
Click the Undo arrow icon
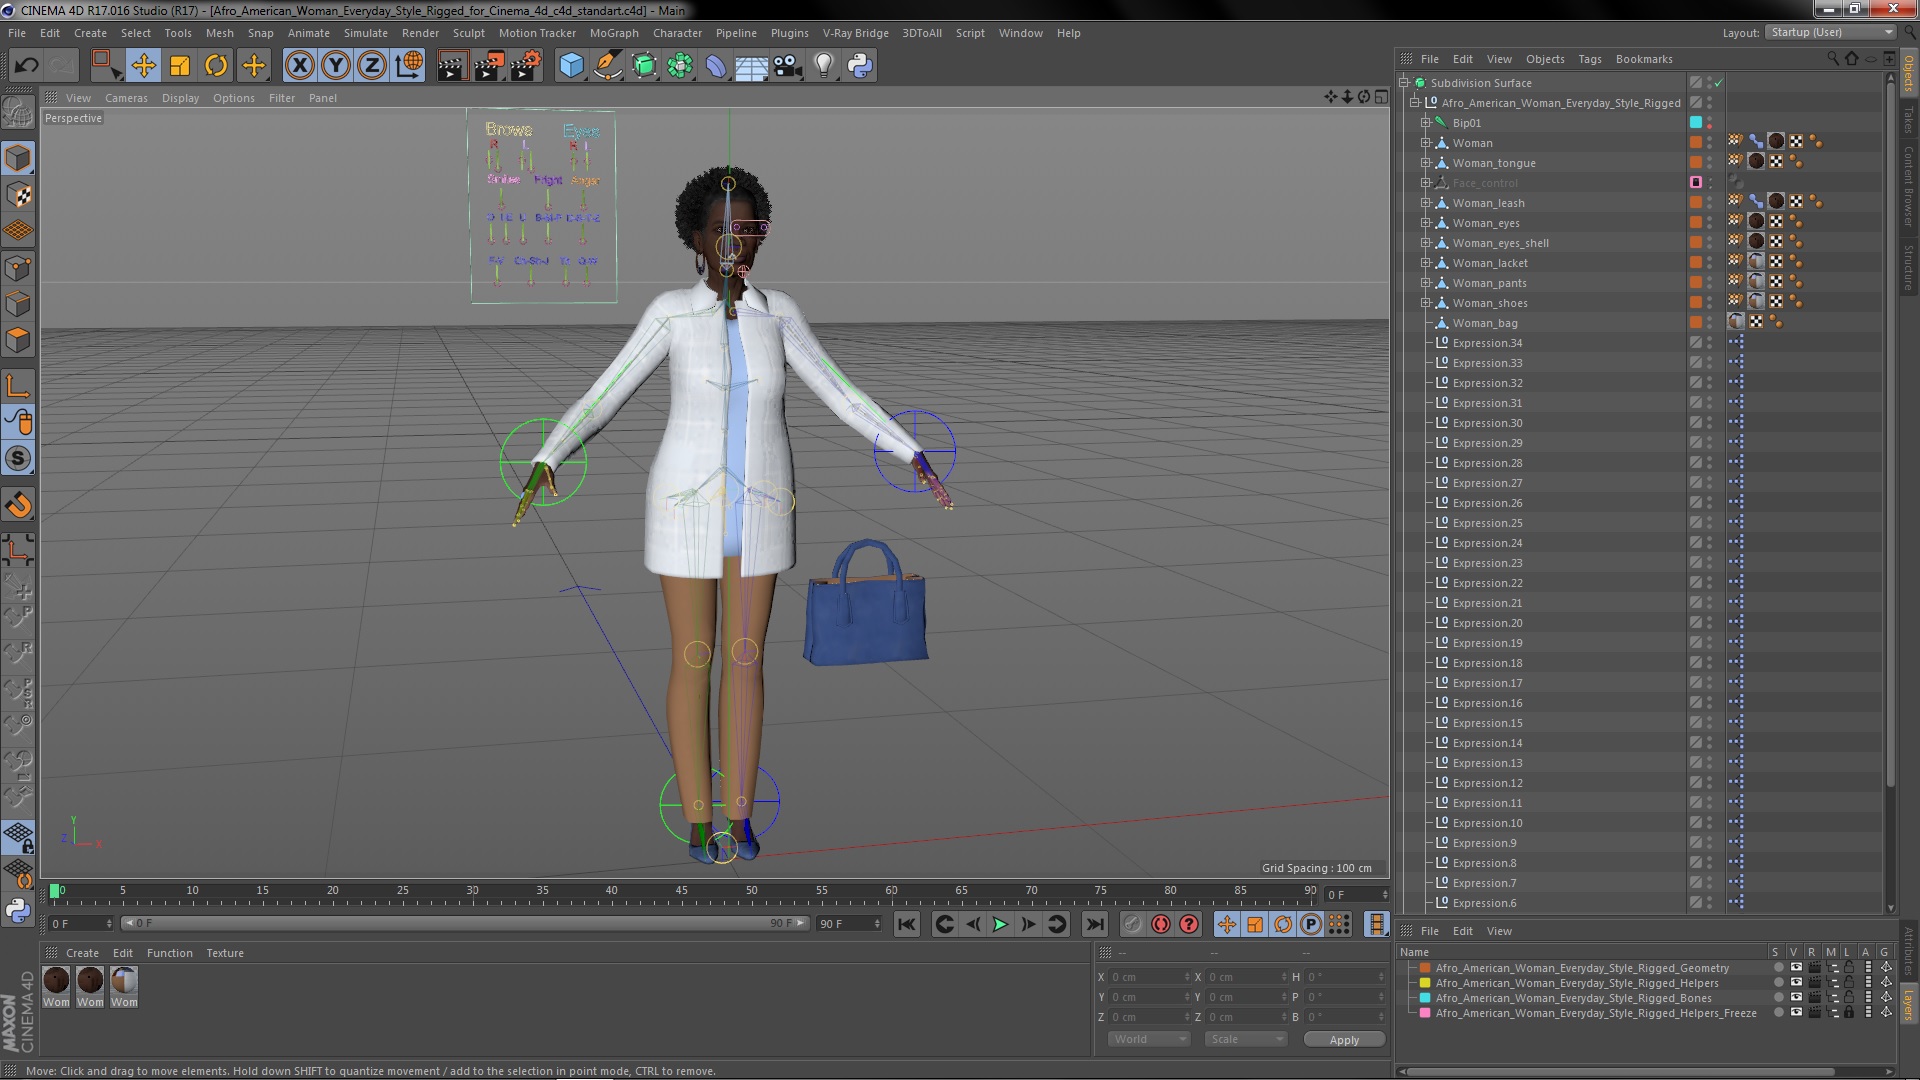pyautogui.click(x=26, y=66)
